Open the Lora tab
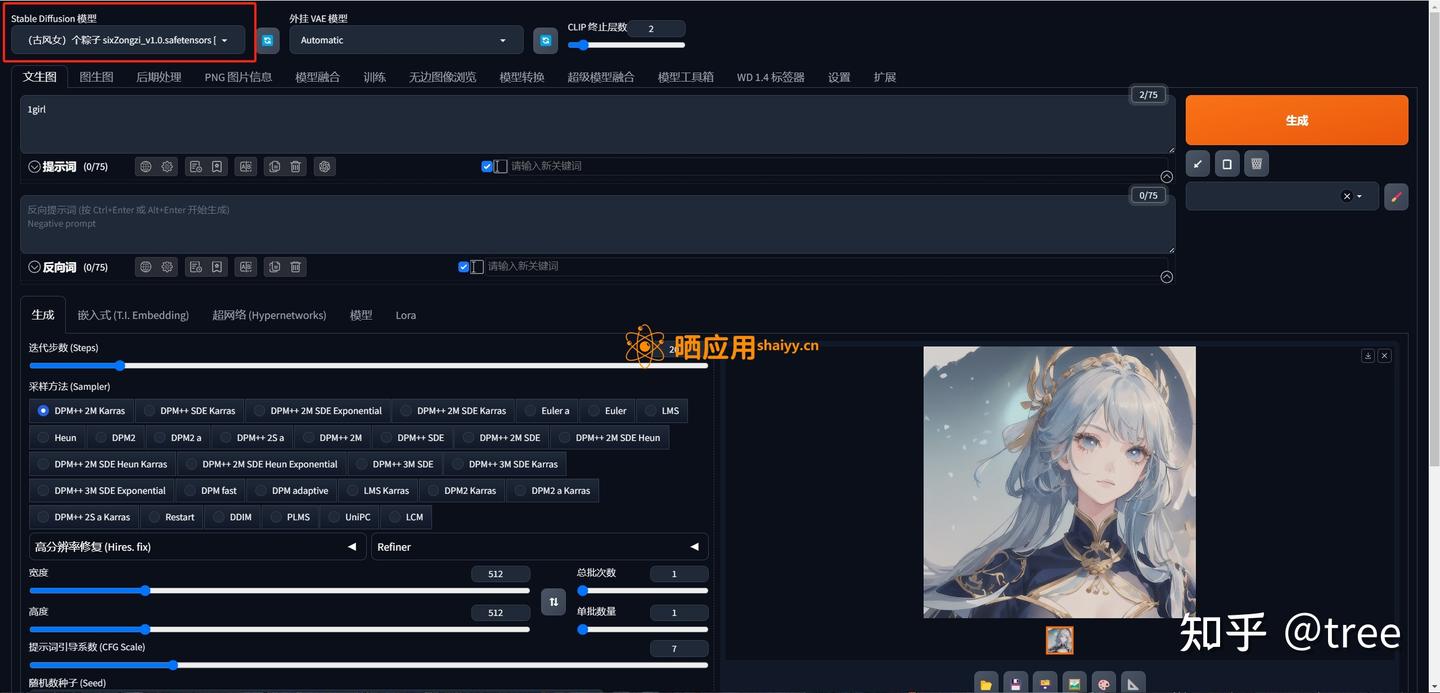 [405, 314]
